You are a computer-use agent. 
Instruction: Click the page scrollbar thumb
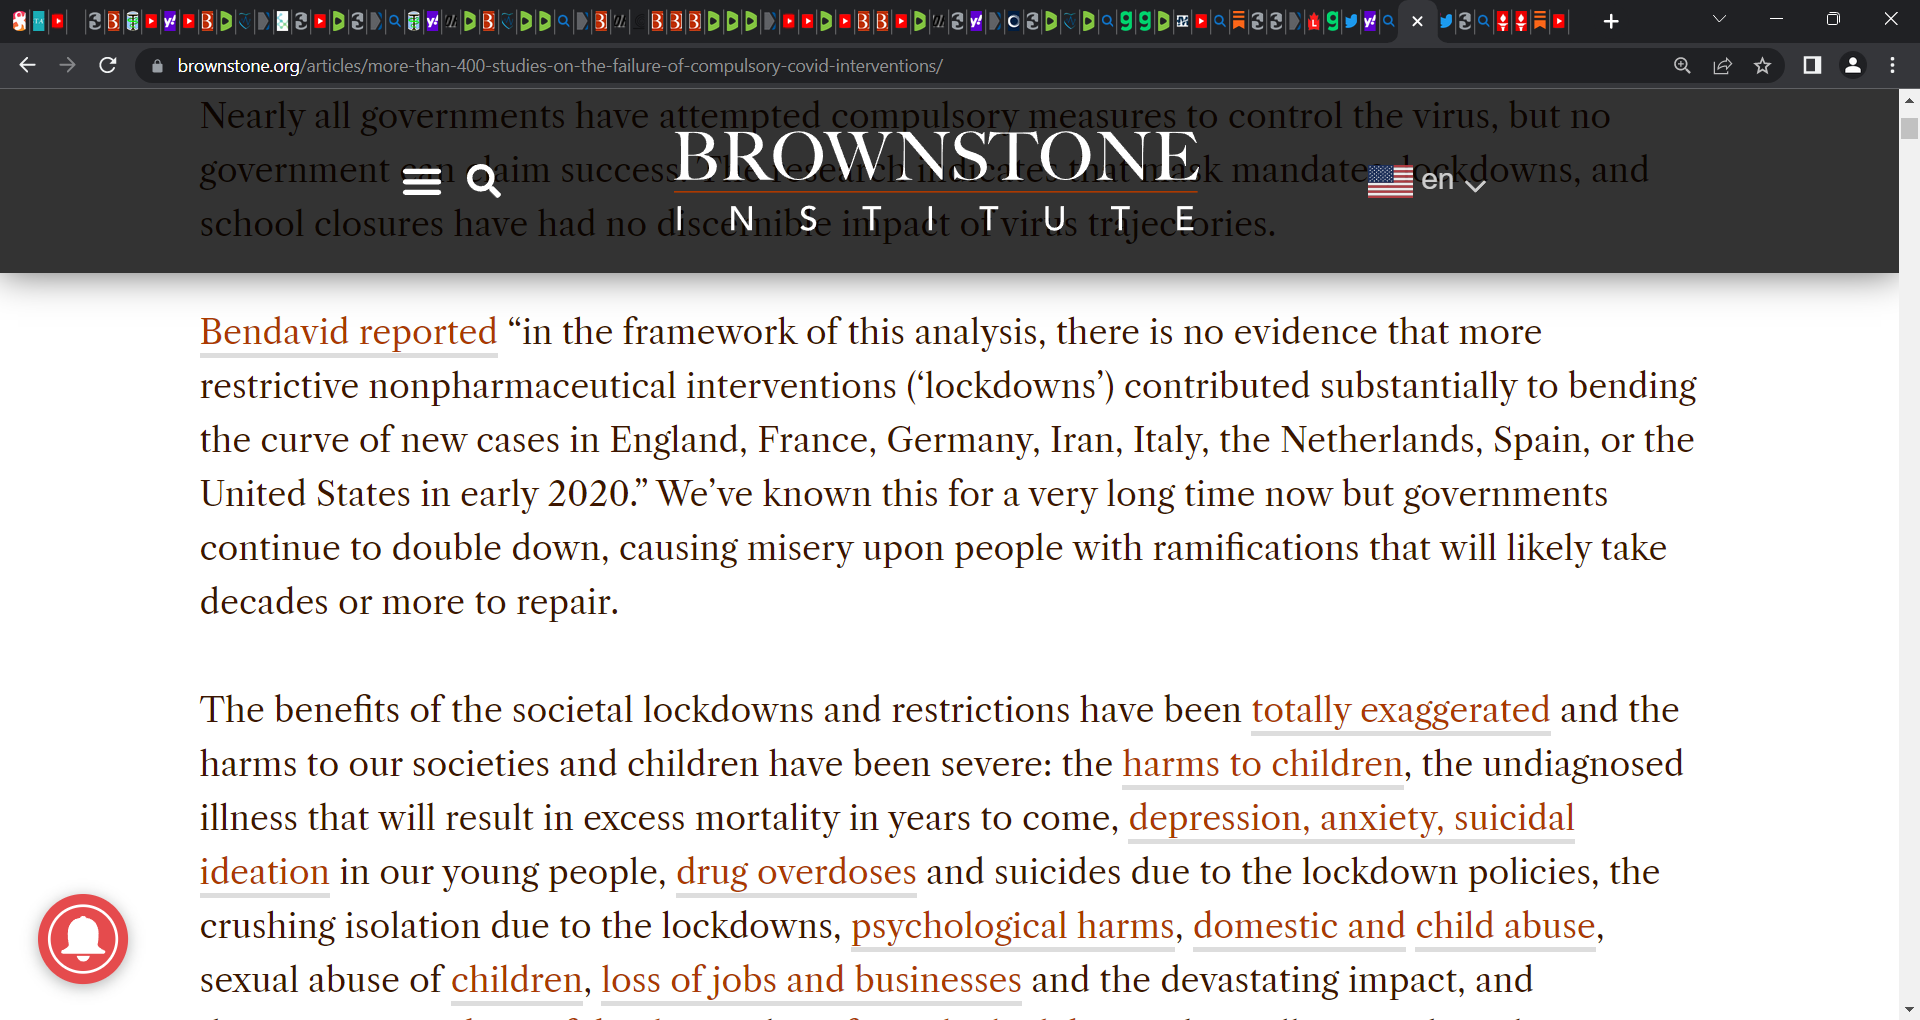click(1909, 128)
